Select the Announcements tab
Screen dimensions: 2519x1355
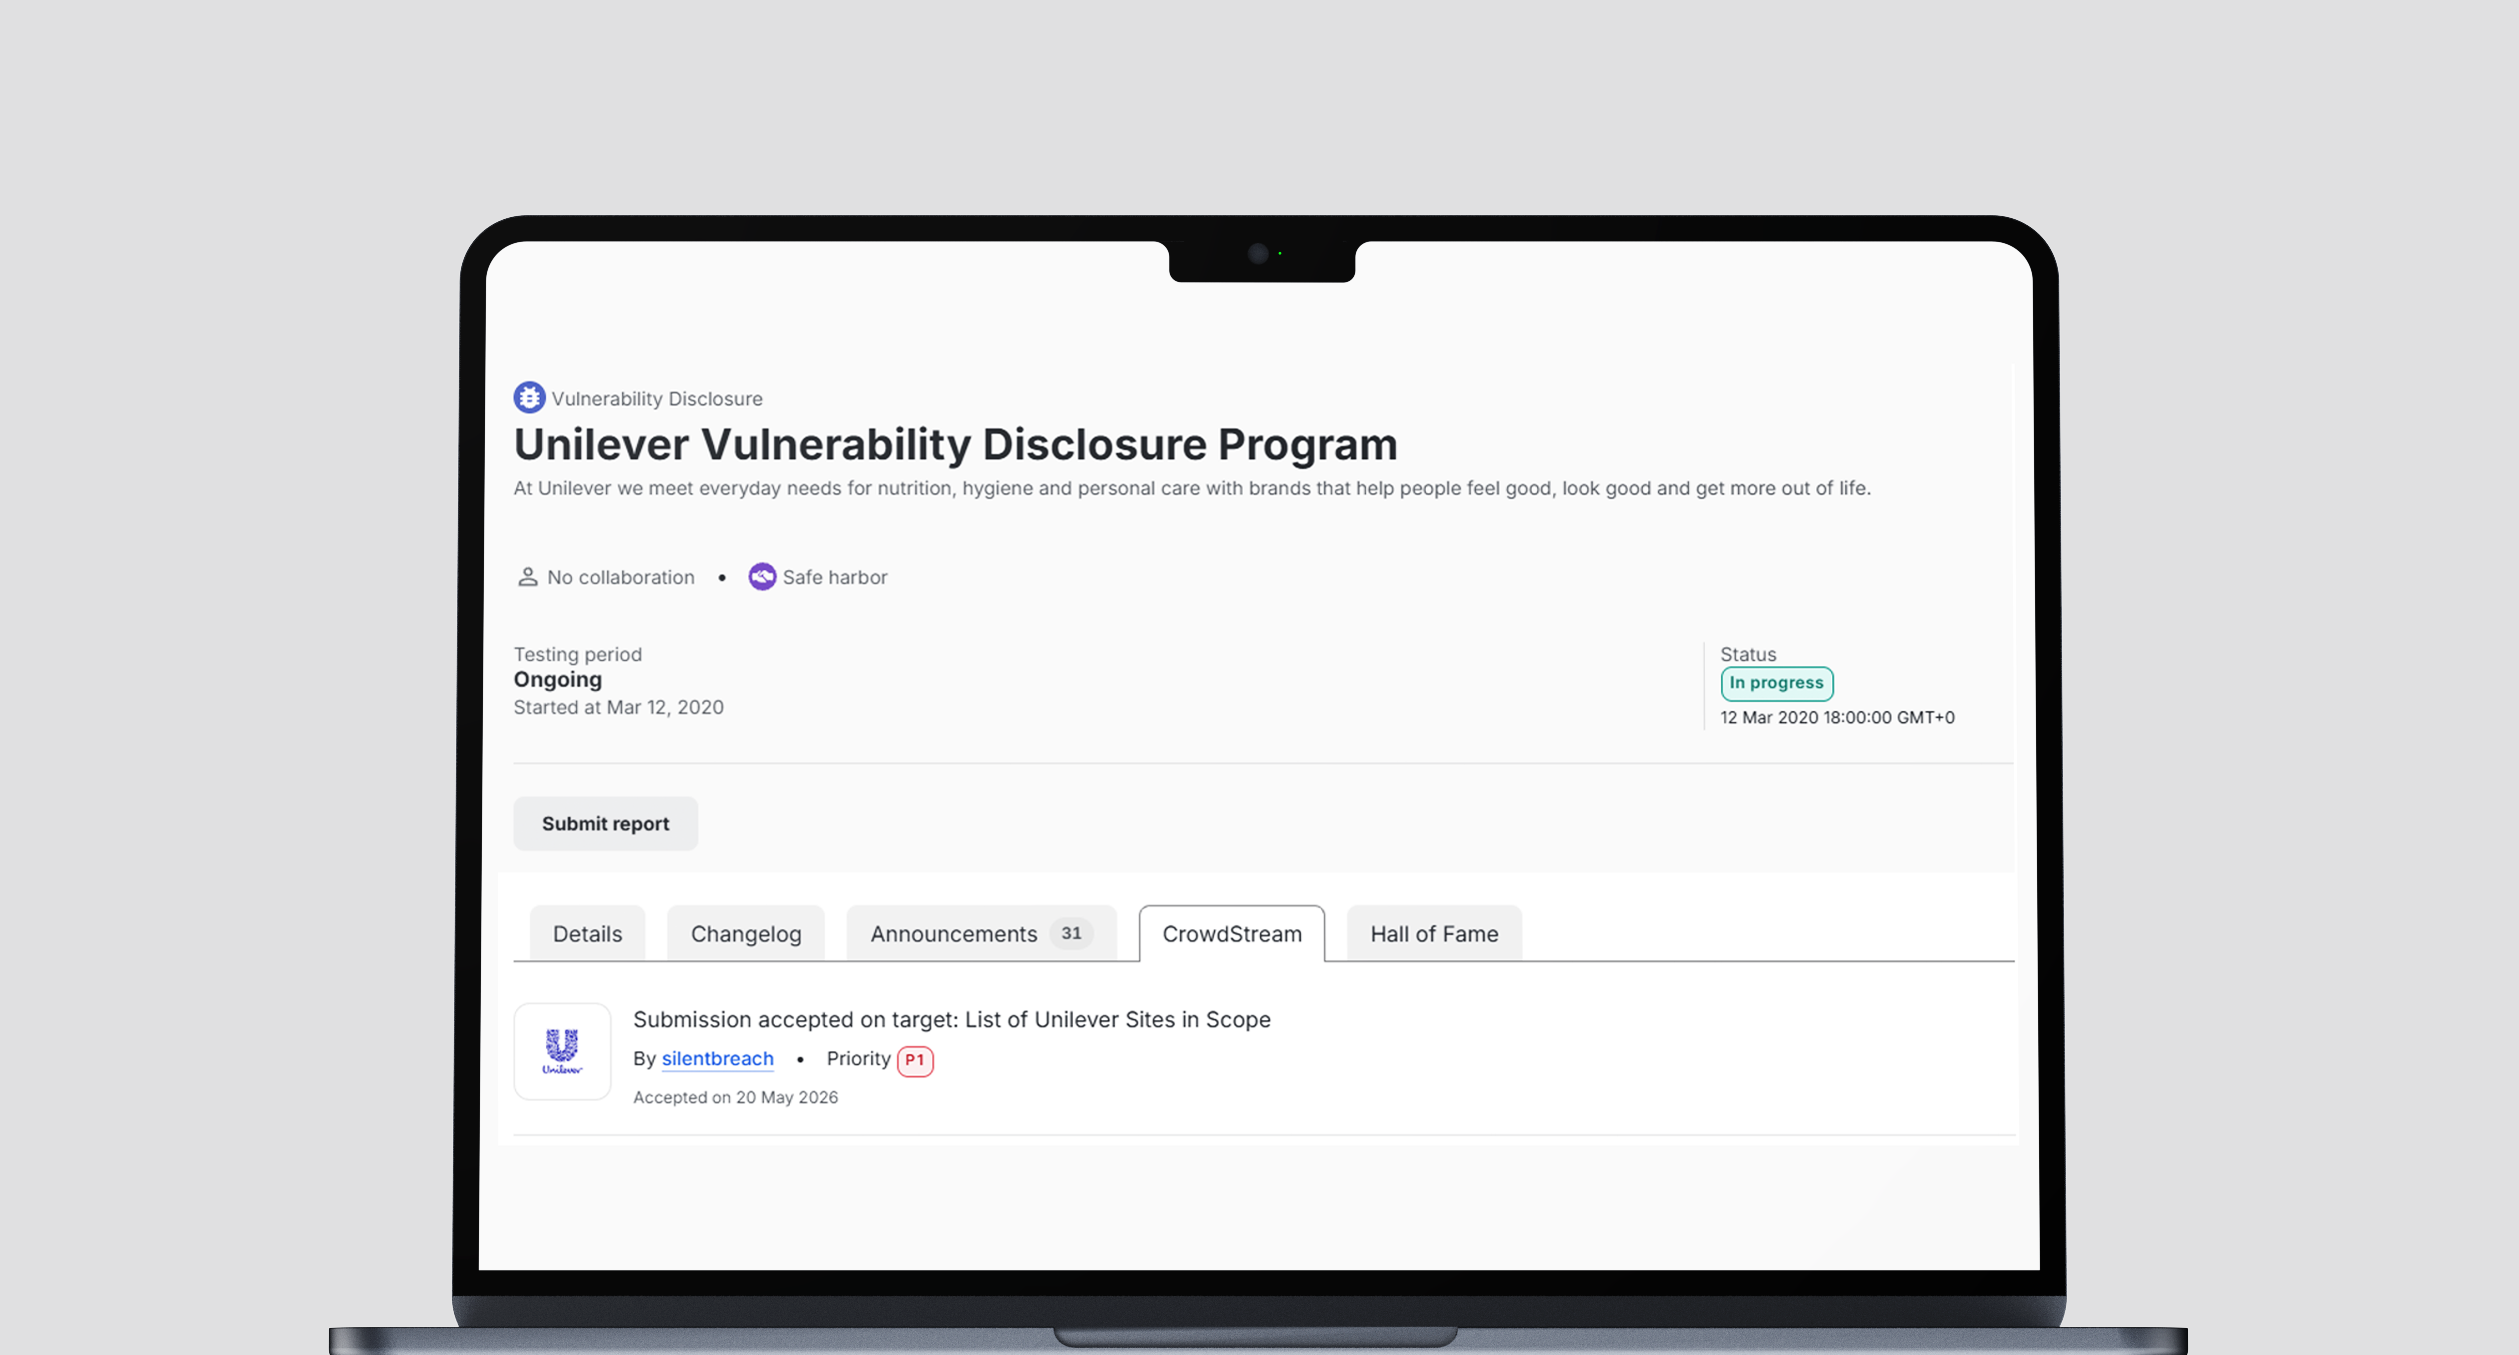981,933
